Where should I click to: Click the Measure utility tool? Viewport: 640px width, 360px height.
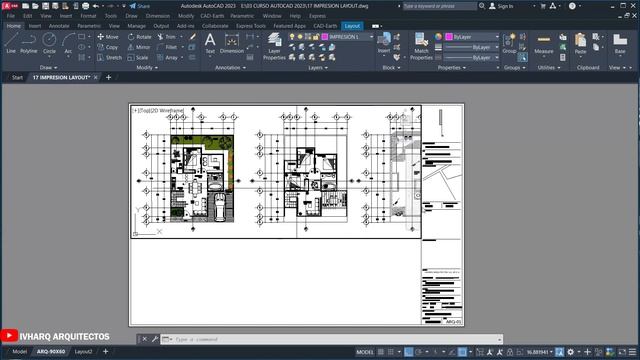click(544, 43)
